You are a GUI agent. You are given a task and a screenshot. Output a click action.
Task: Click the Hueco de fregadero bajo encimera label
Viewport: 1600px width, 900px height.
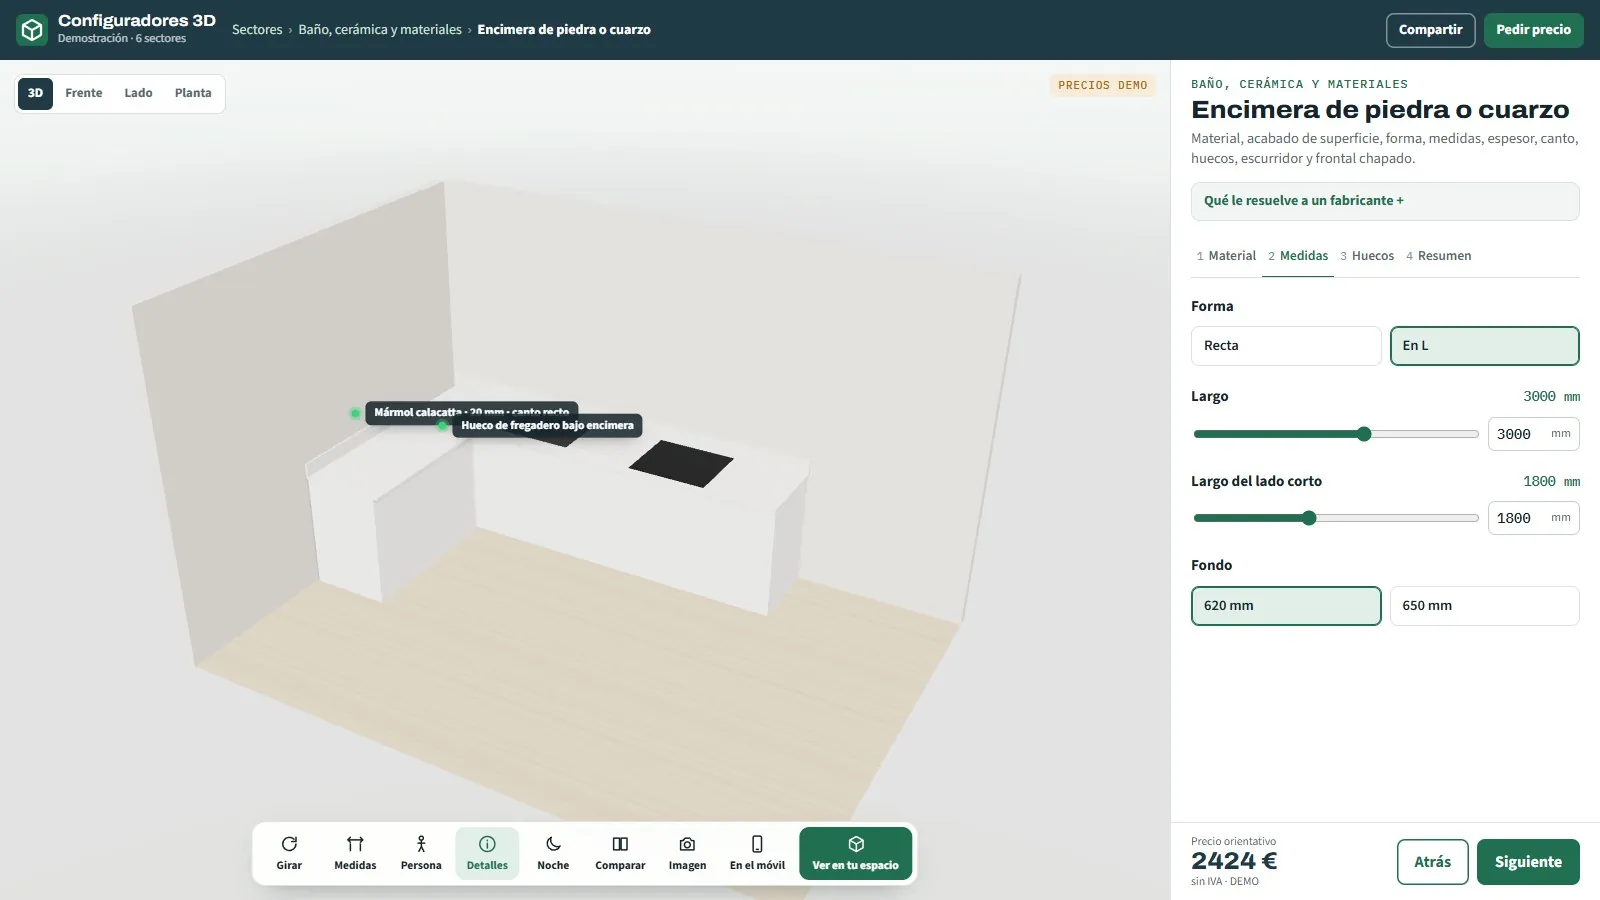pyautogui.click(x=547, y=426)
